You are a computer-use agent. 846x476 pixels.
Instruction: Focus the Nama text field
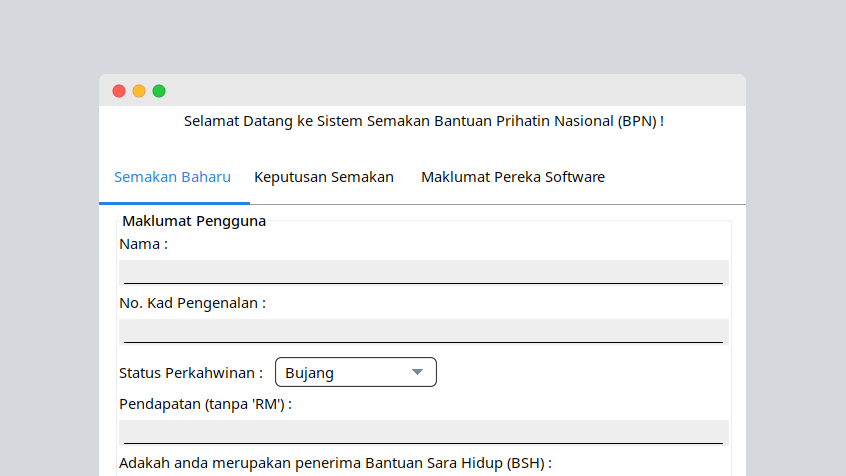coord(423,272)
